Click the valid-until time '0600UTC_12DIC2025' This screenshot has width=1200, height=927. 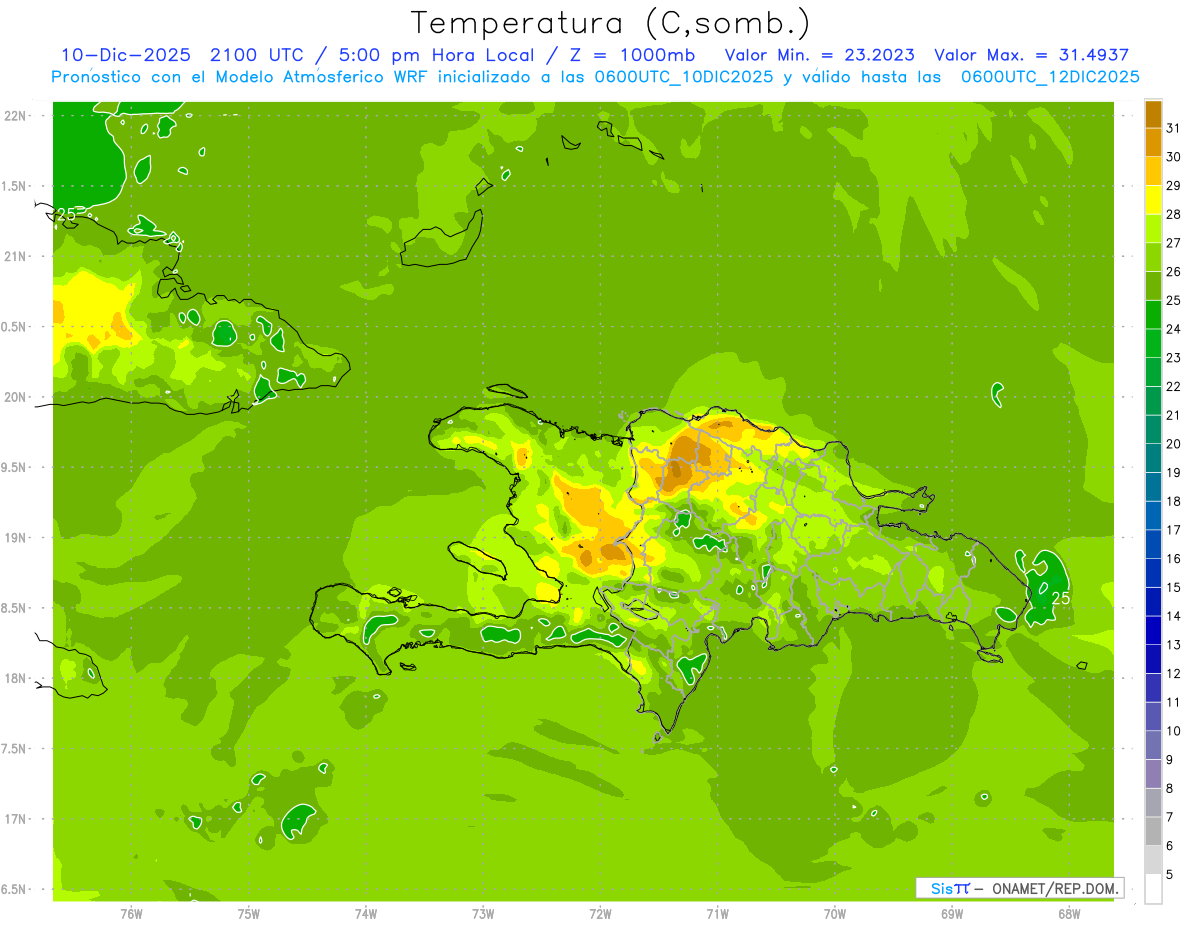click(1050, 77)
